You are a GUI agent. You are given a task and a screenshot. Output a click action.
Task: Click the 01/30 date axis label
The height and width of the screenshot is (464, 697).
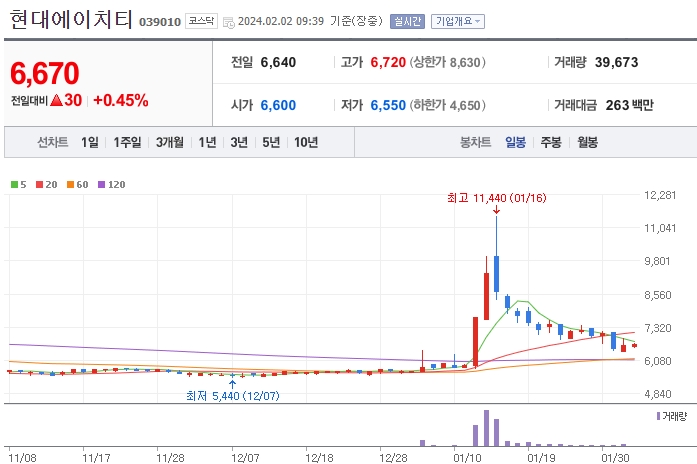[x=616, y=458]
